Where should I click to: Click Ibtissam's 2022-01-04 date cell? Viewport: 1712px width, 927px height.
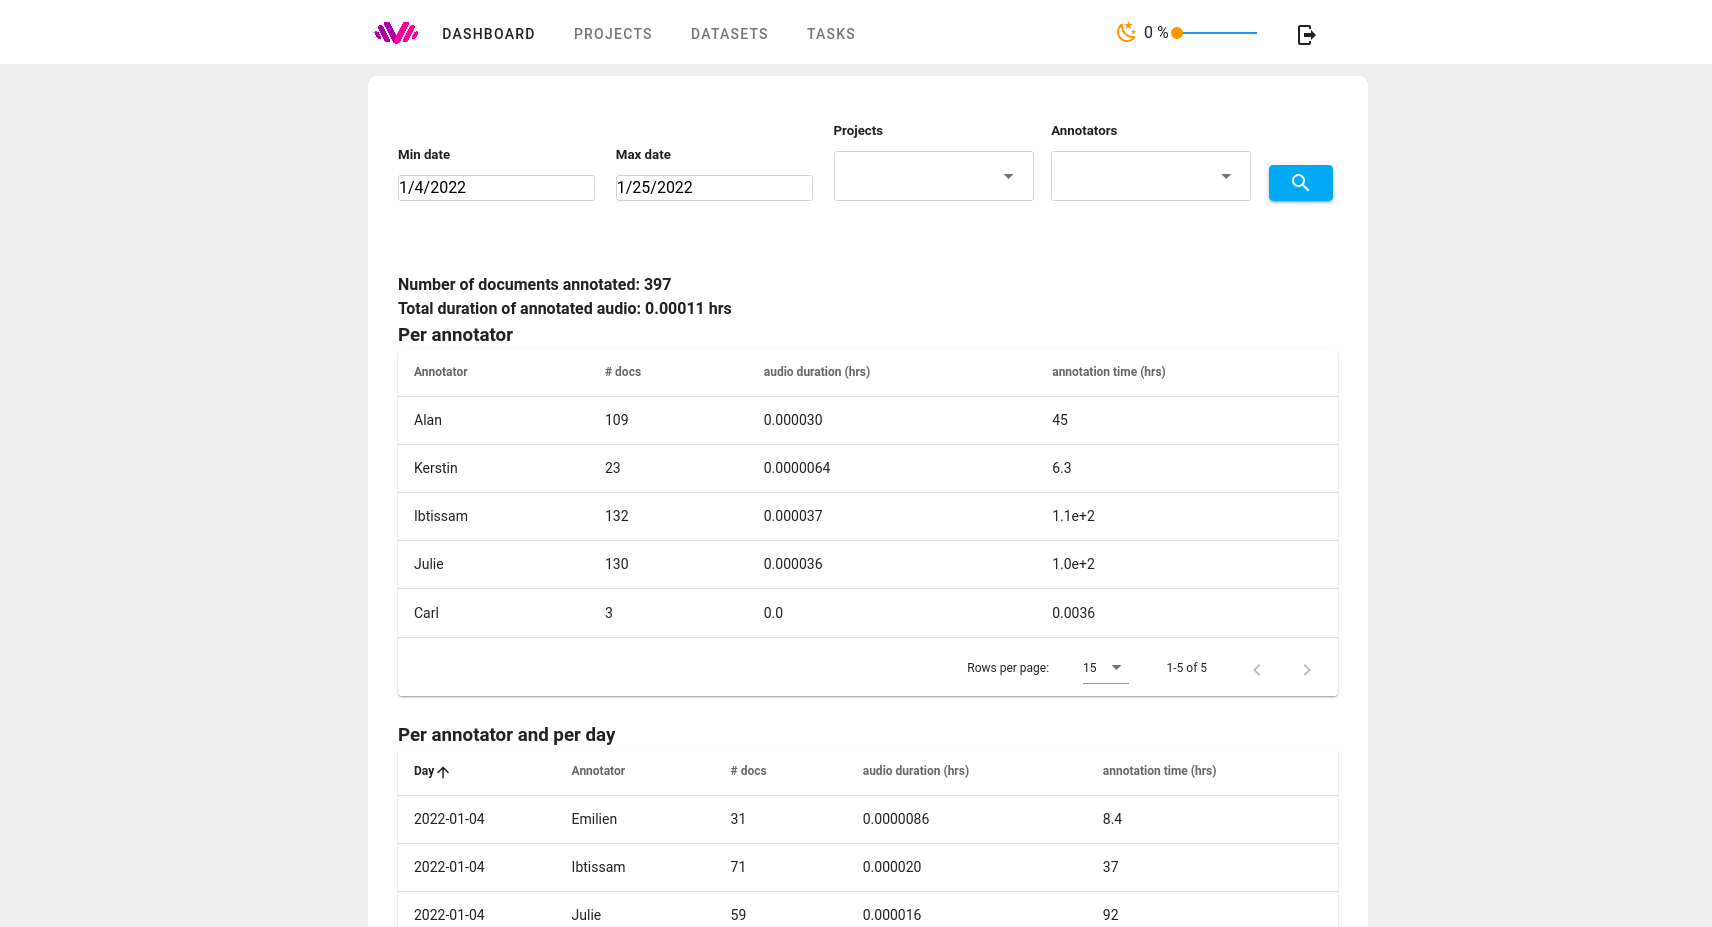449,867
